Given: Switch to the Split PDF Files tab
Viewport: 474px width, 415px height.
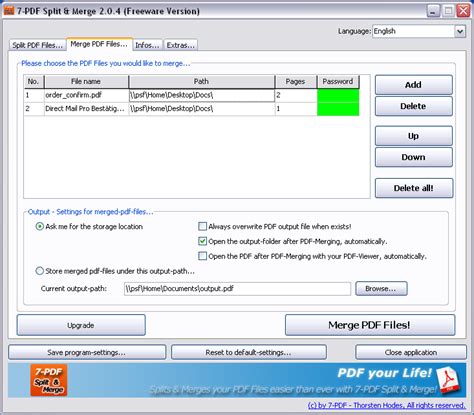Looking at the screenshot, I should (37, 45).
